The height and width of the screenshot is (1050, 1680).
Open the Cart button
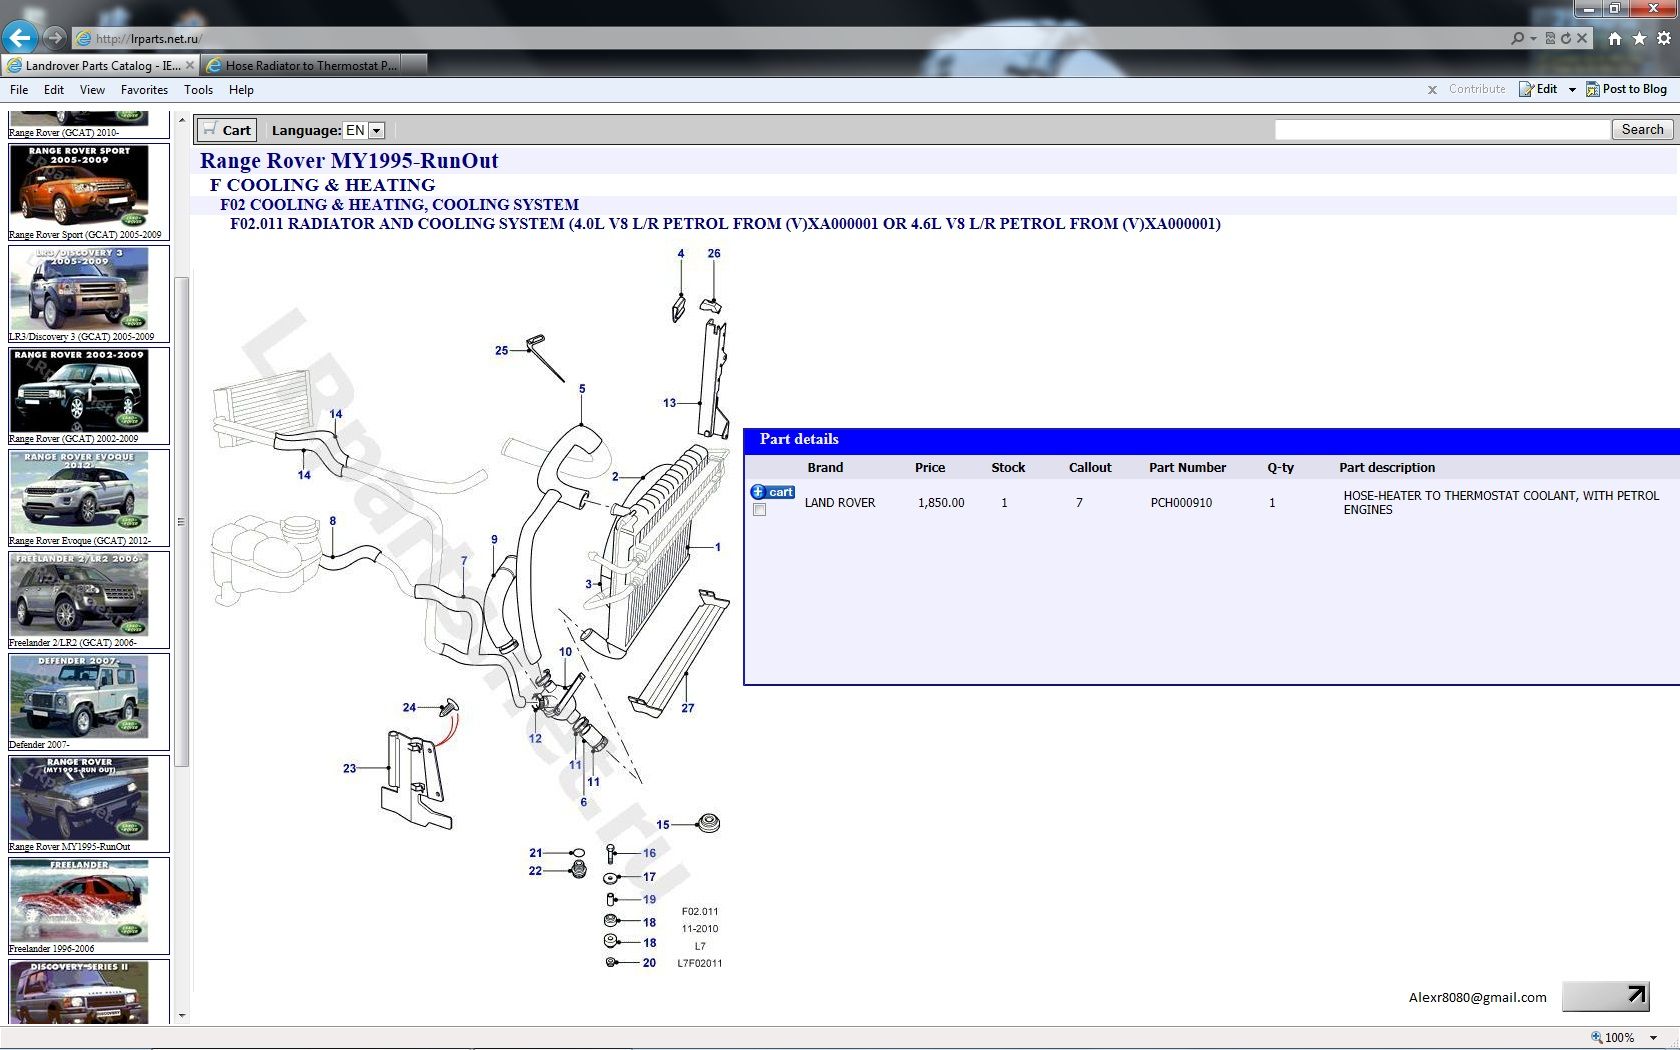click(x=227, y=130)
